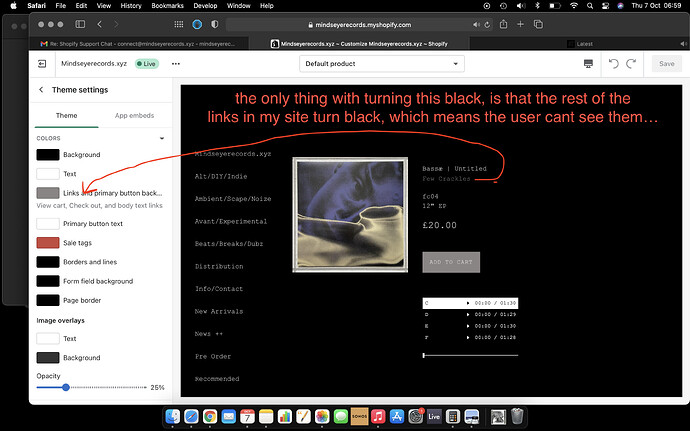
Task: Change the Primary button text swatch
Action: [x=48, y=224]
